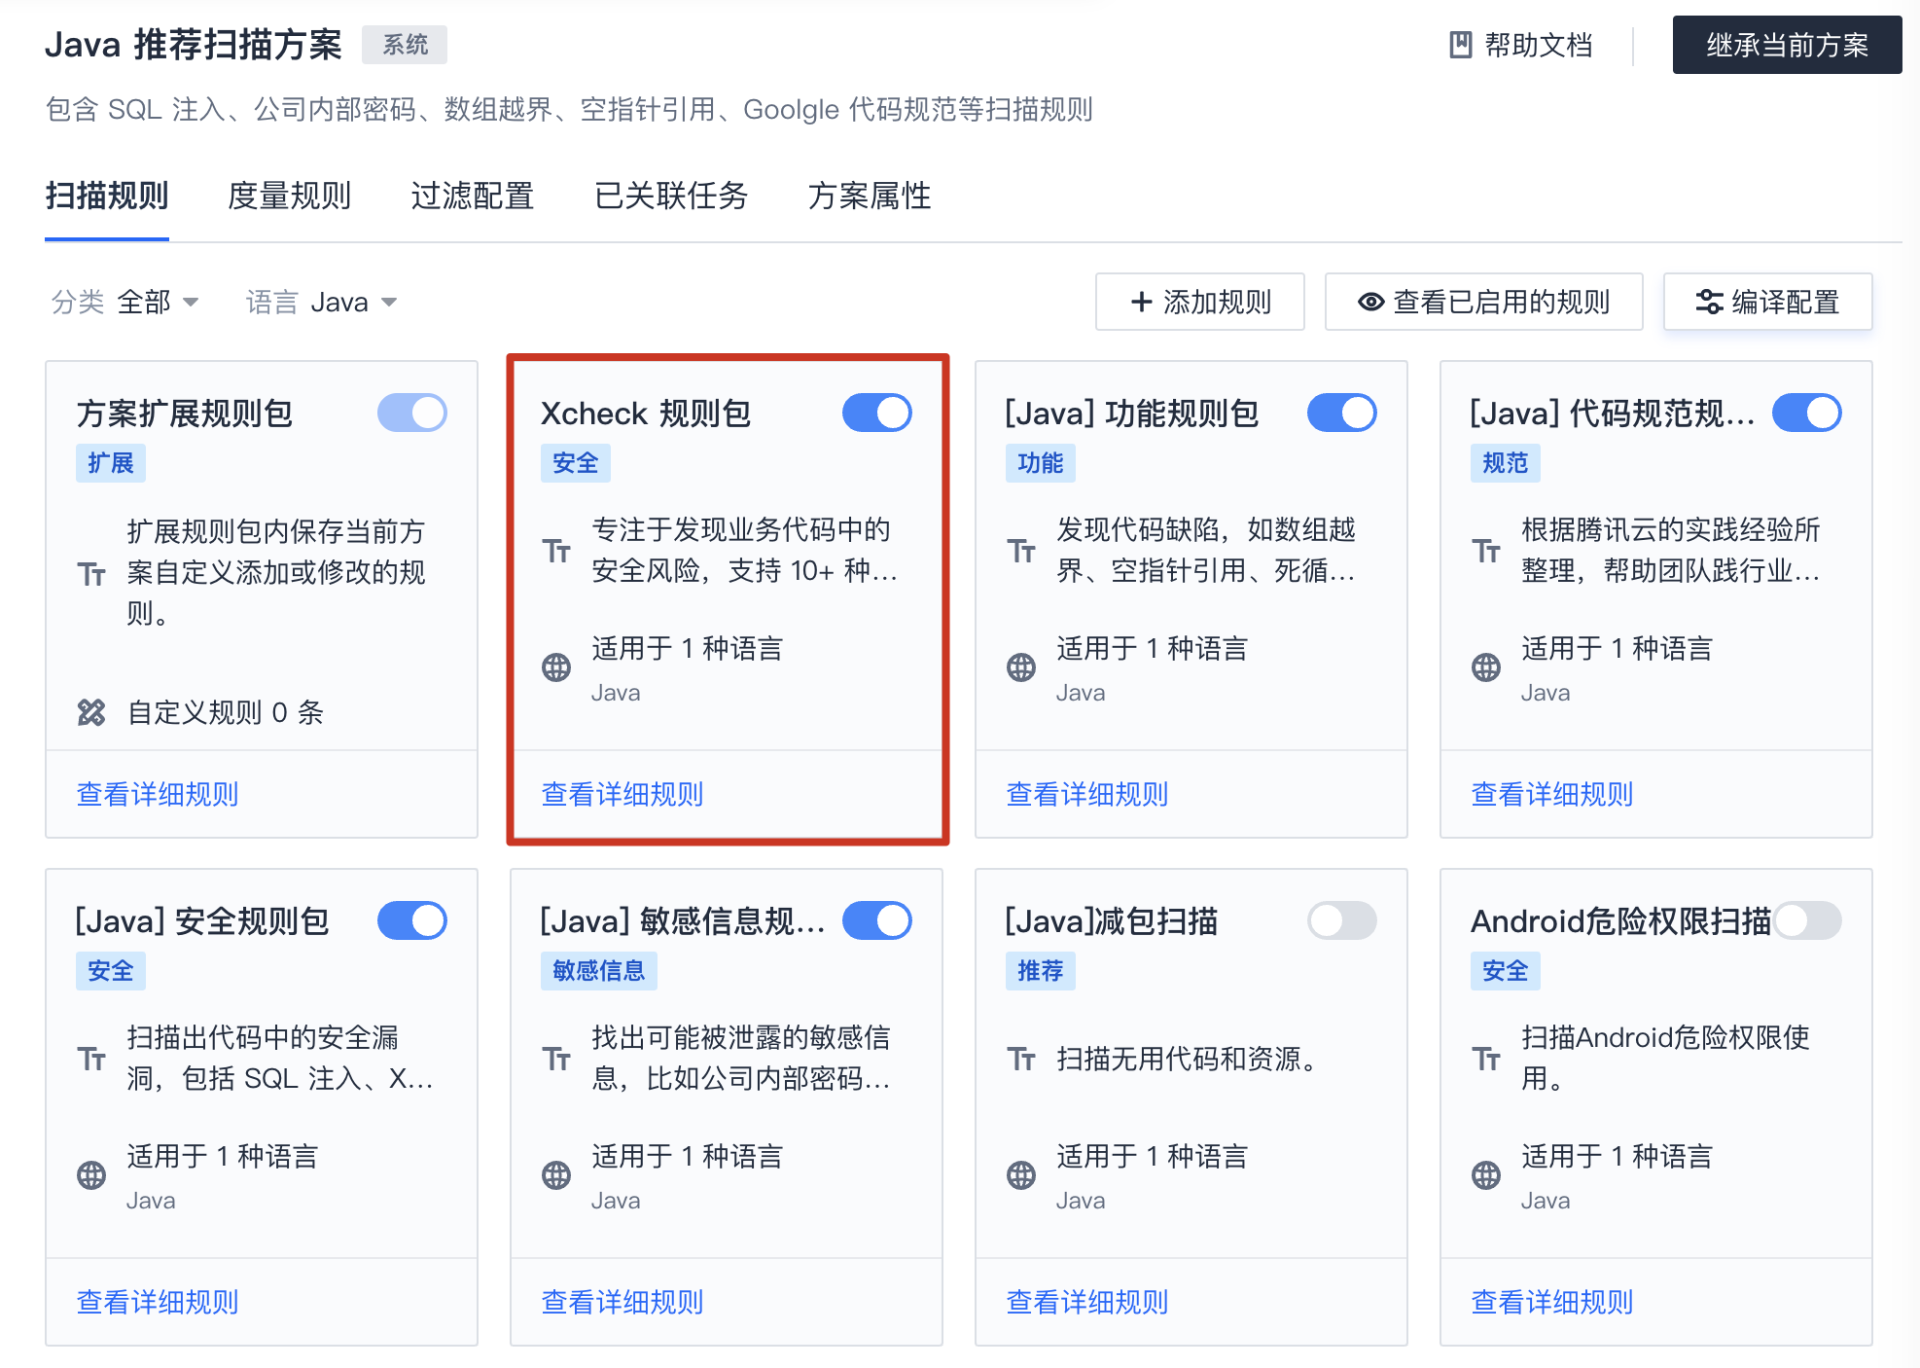Click globe icon in Xcheck 规则包 card
The height and width of the screenshot is (1368, 1920).
(556, 667)
